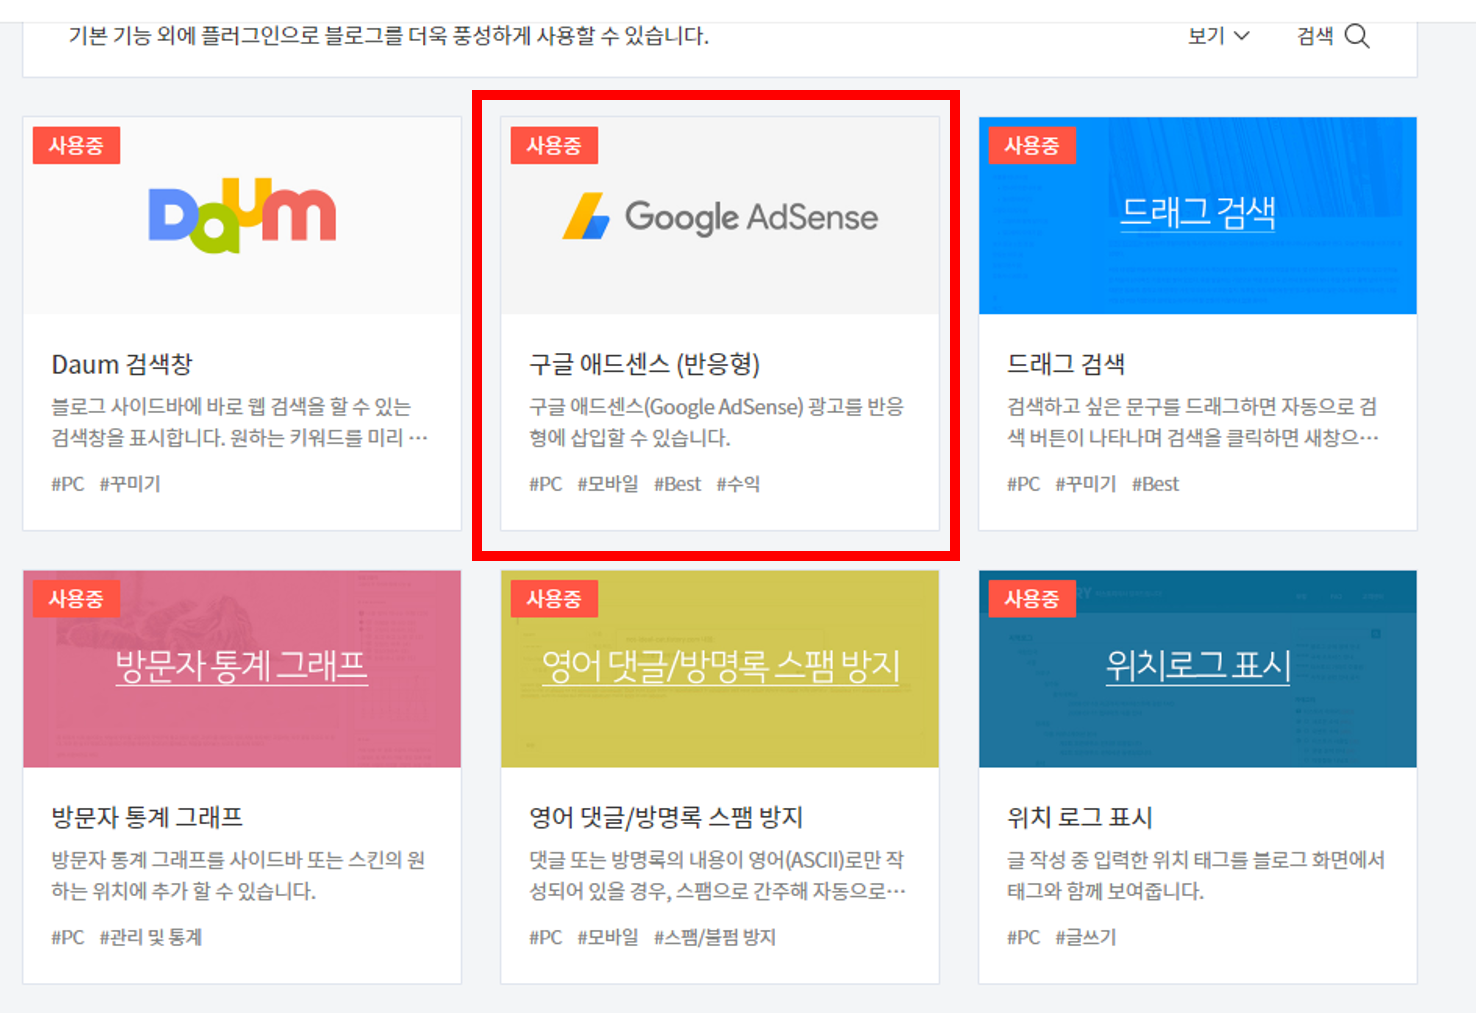1476x1013 pixels.
Task: Select the #수익 tag
Action: pos(739,484)
